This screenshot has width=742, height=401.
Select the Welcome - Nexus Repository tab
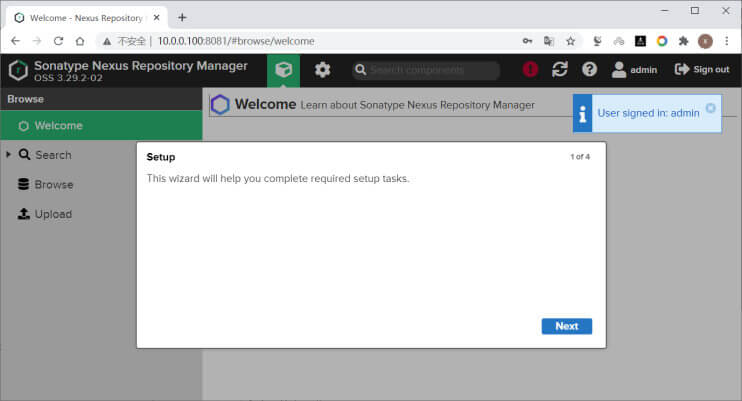coord(87,18)
